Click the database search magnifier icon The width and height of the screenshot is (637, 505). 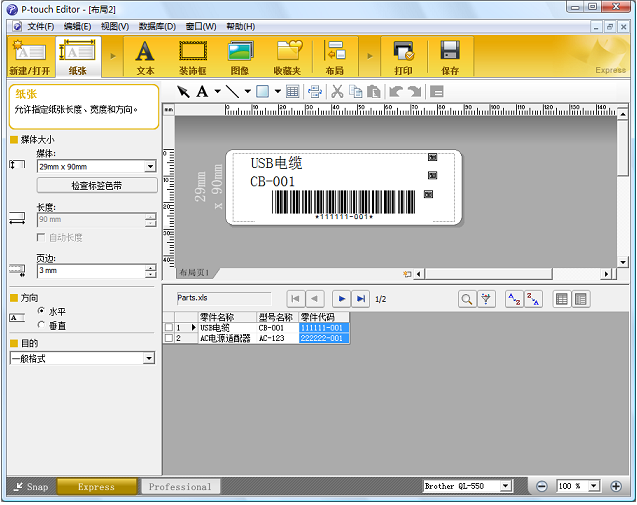click(x=467, y=299)
